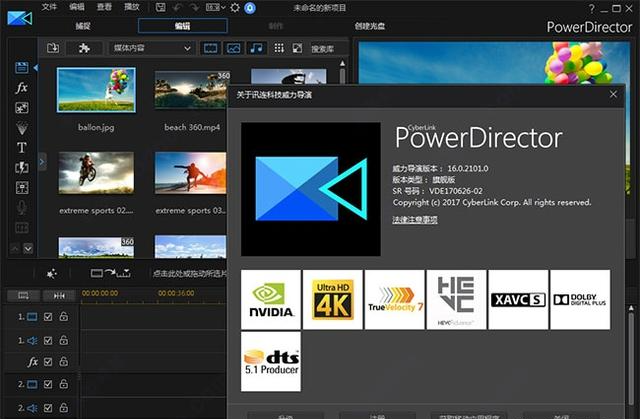Click the timeline ruler fit view button
Screen dimensions: 640x419
click(23, 295)
